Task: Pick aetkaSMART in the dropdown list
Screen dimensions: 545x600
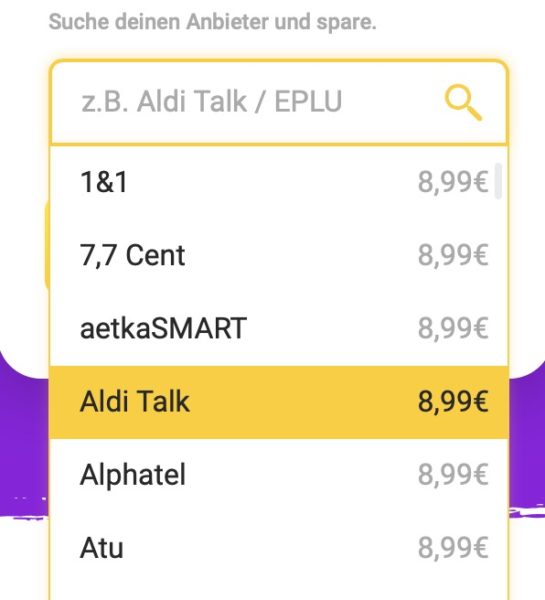Action: pos(279,328)
